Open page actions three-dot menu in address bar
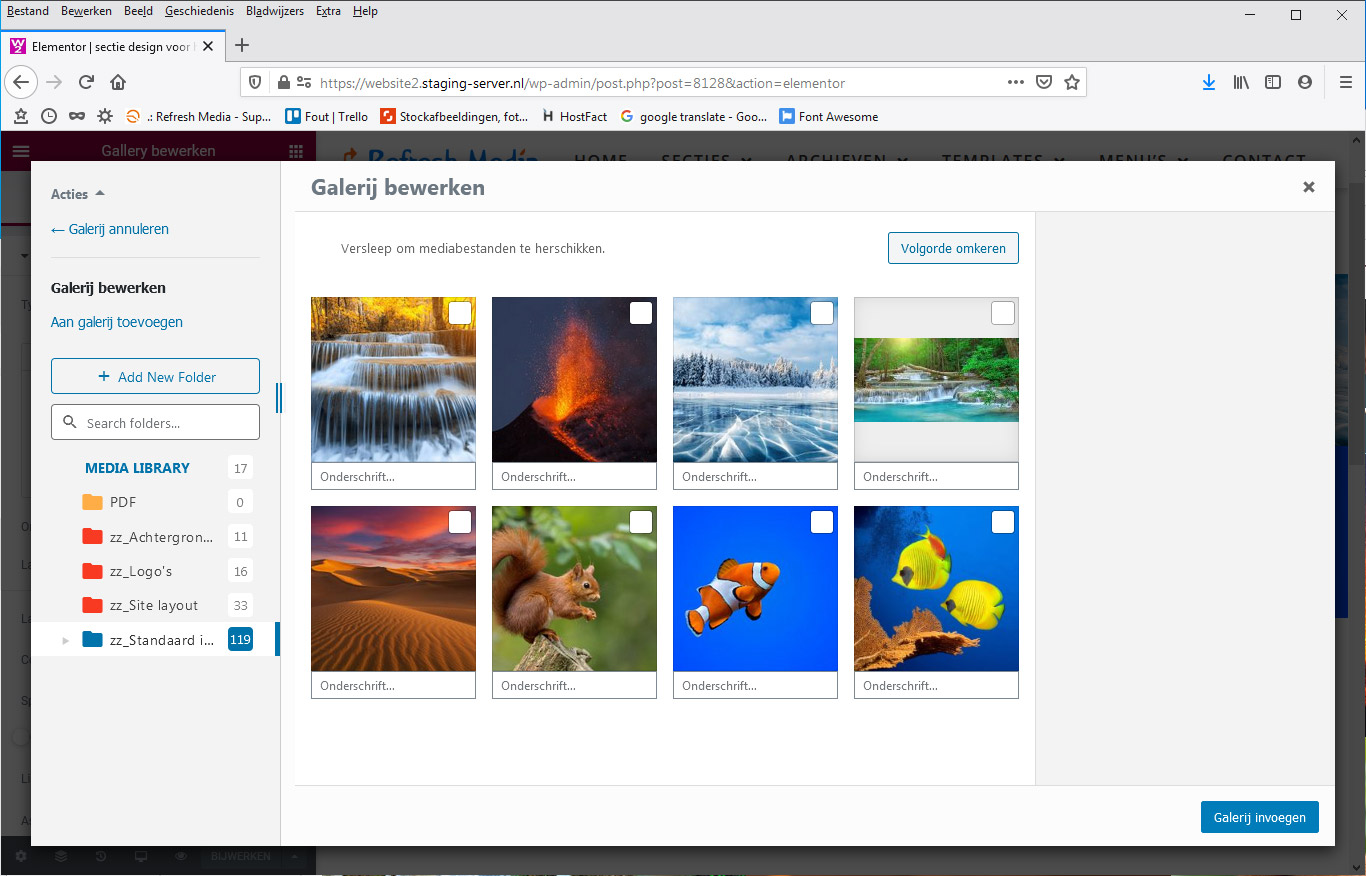Screen dimensions: 1366x876 (x=1016, y=82)
